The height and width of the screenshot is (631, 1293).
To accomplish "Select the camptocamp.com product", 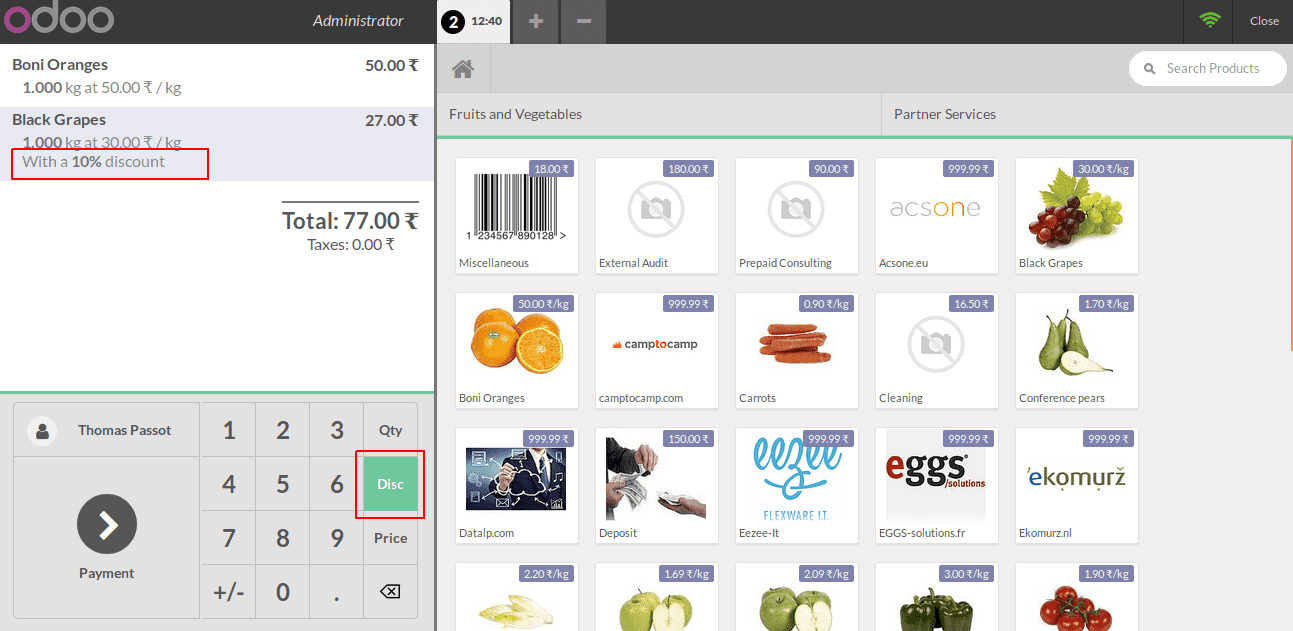I will [657, 350].
